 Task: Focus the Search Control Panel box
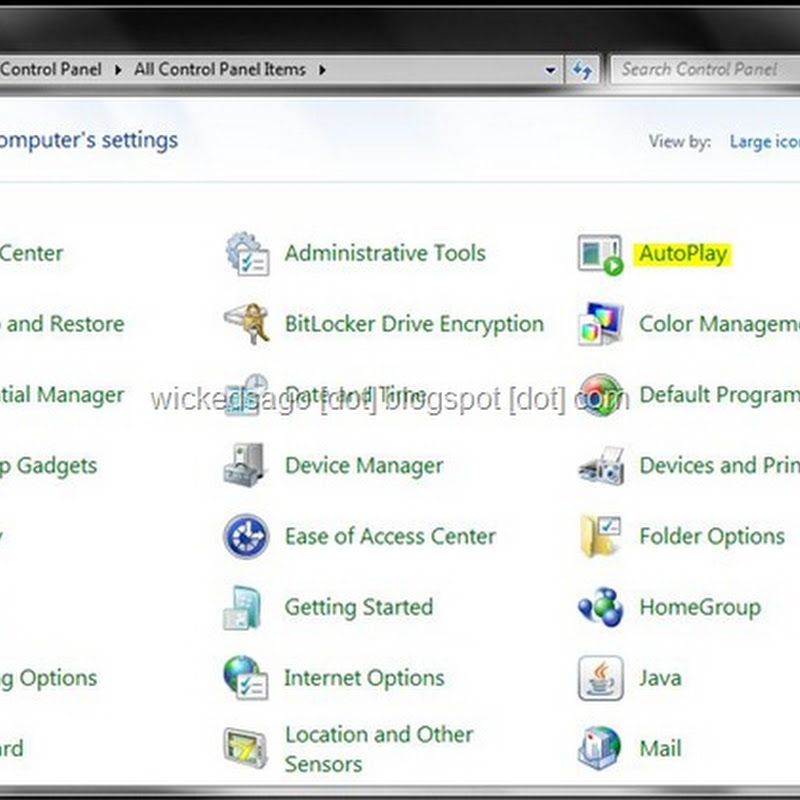point(706,69)
